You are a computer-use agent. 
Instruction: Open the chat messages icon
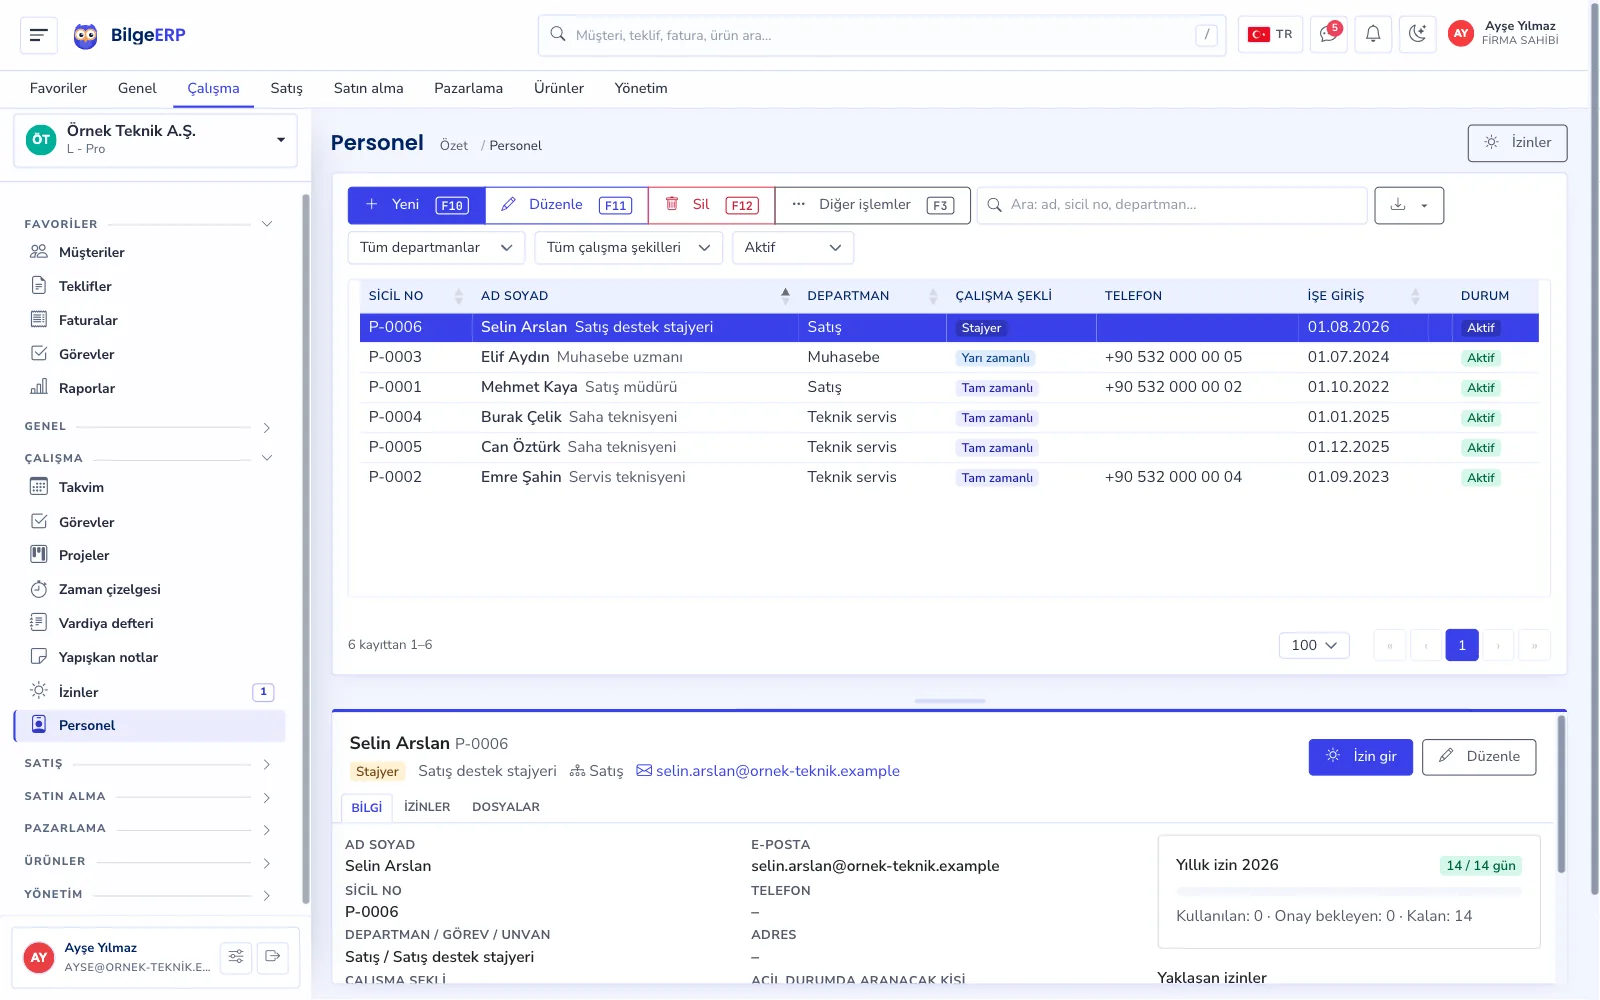click(x=1328, y=34)
